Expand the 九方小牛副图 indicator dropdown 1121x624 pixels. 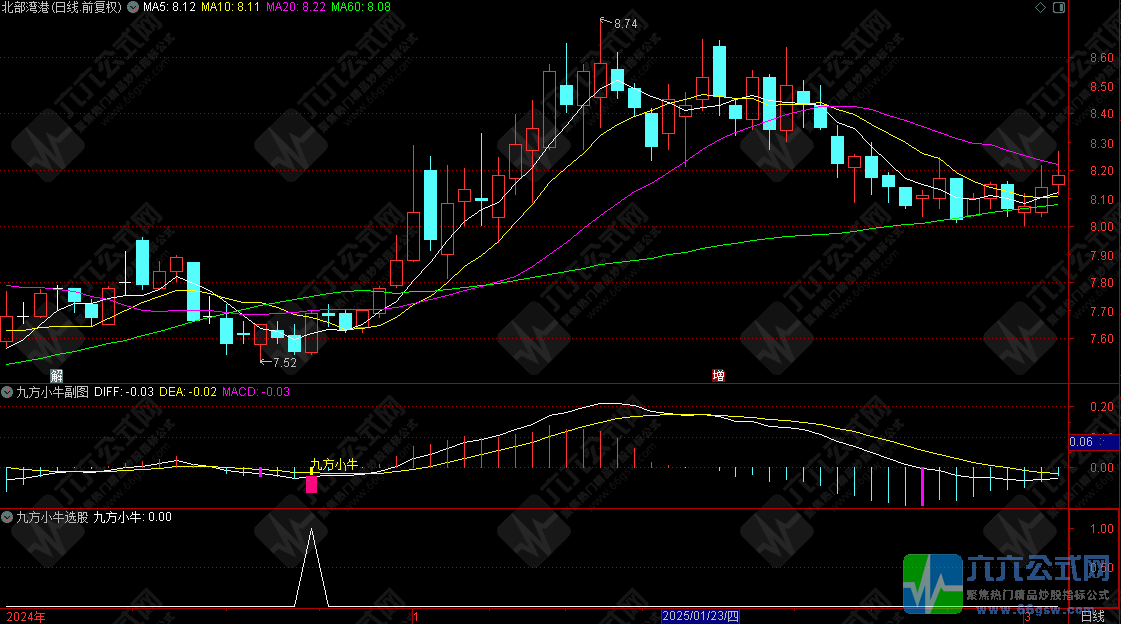8,392
